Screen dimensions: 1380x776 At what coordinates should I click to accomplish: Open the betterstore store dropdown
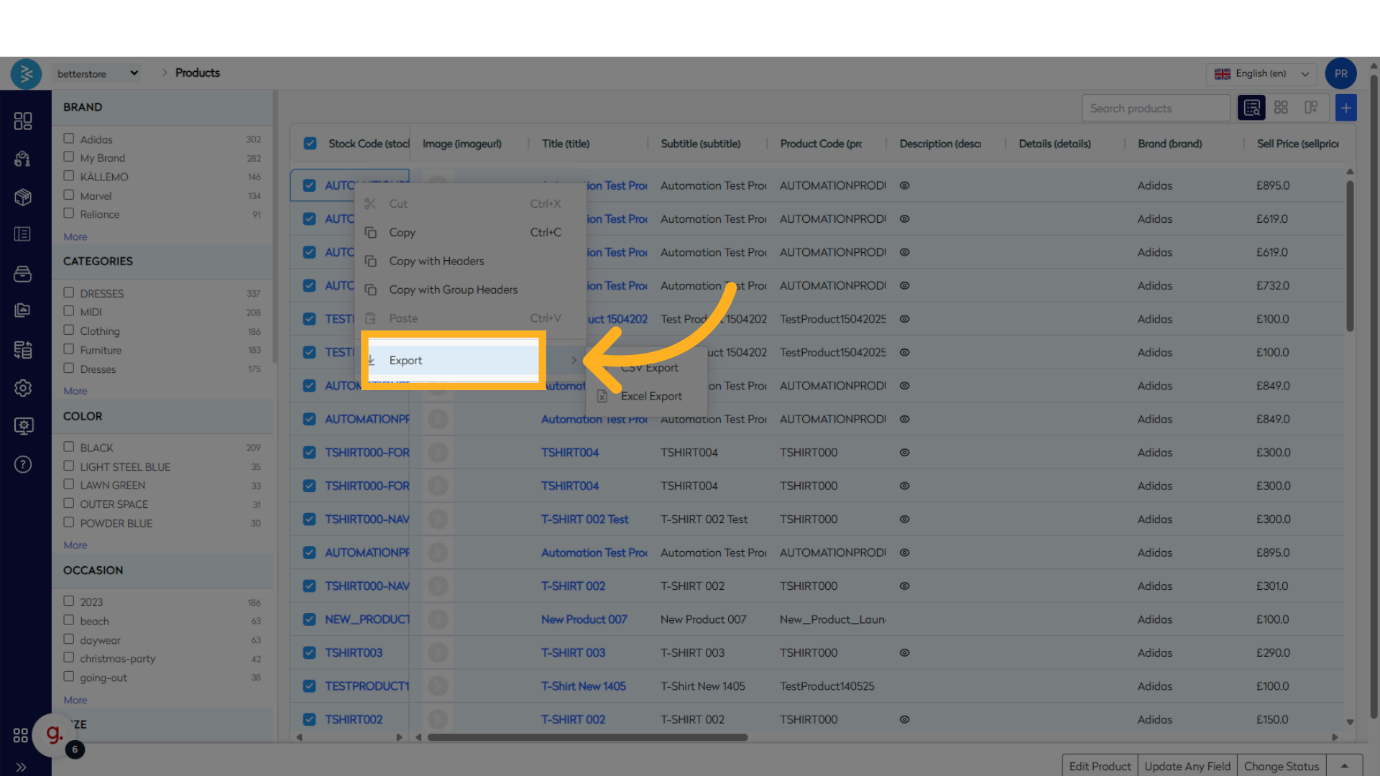pos(97,73)
